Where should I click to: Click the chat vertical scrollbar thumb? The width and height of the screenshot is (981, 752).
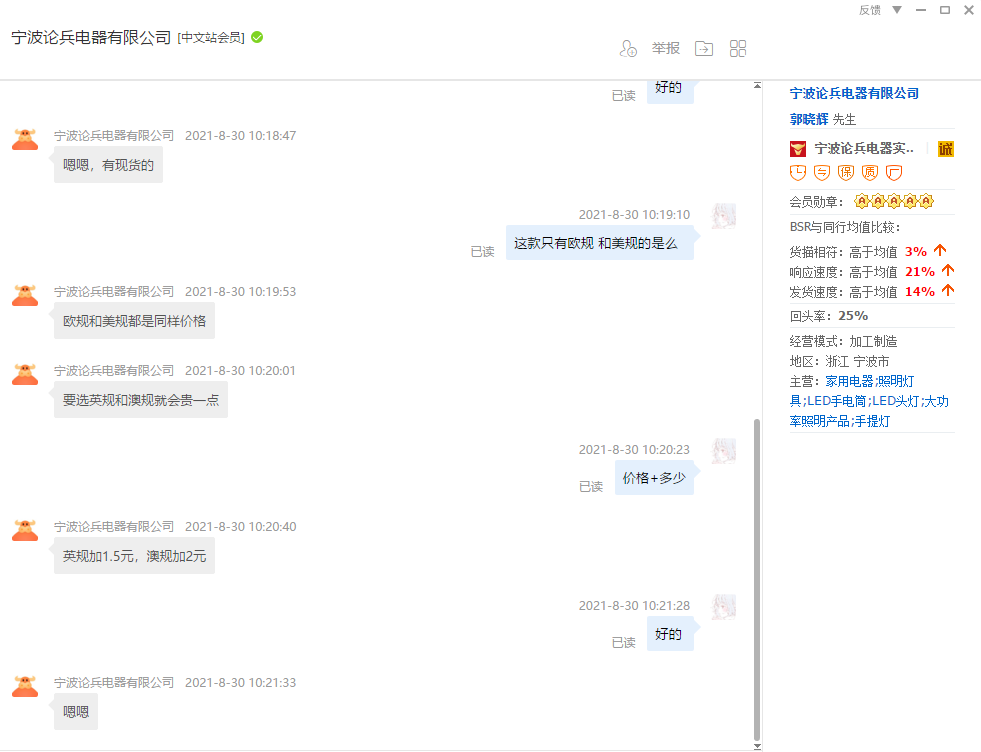[757, 580]
